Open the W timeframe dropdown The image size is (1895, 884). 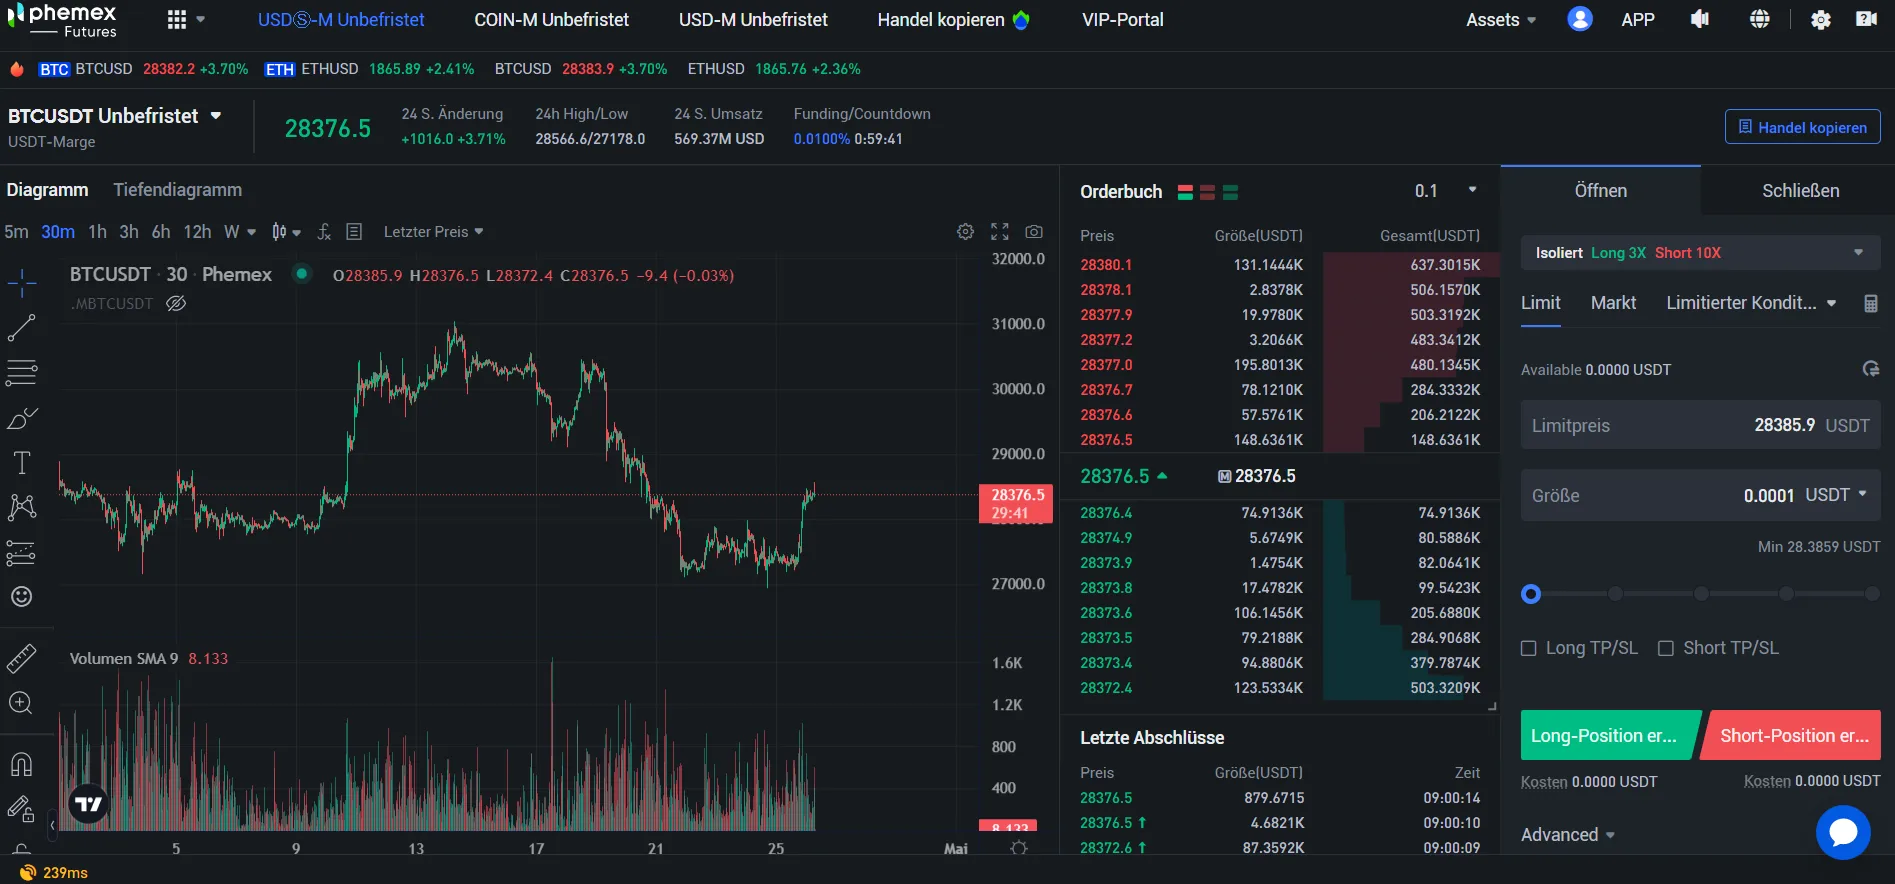pyautogui.click(x=240, y=231)
